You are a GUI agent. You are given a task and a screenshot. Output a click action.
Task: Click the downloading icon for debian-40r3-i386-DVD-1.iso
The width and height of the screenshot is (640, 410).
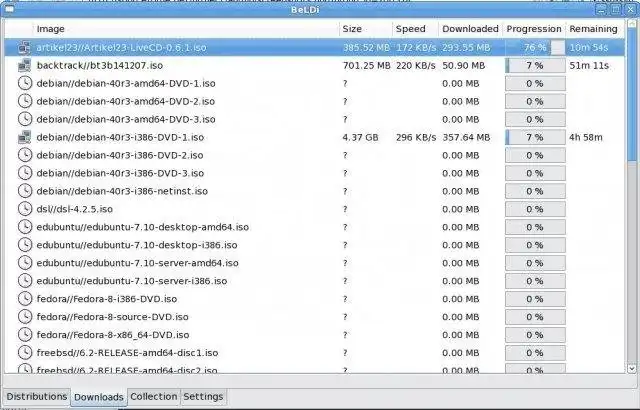[24, 137]
